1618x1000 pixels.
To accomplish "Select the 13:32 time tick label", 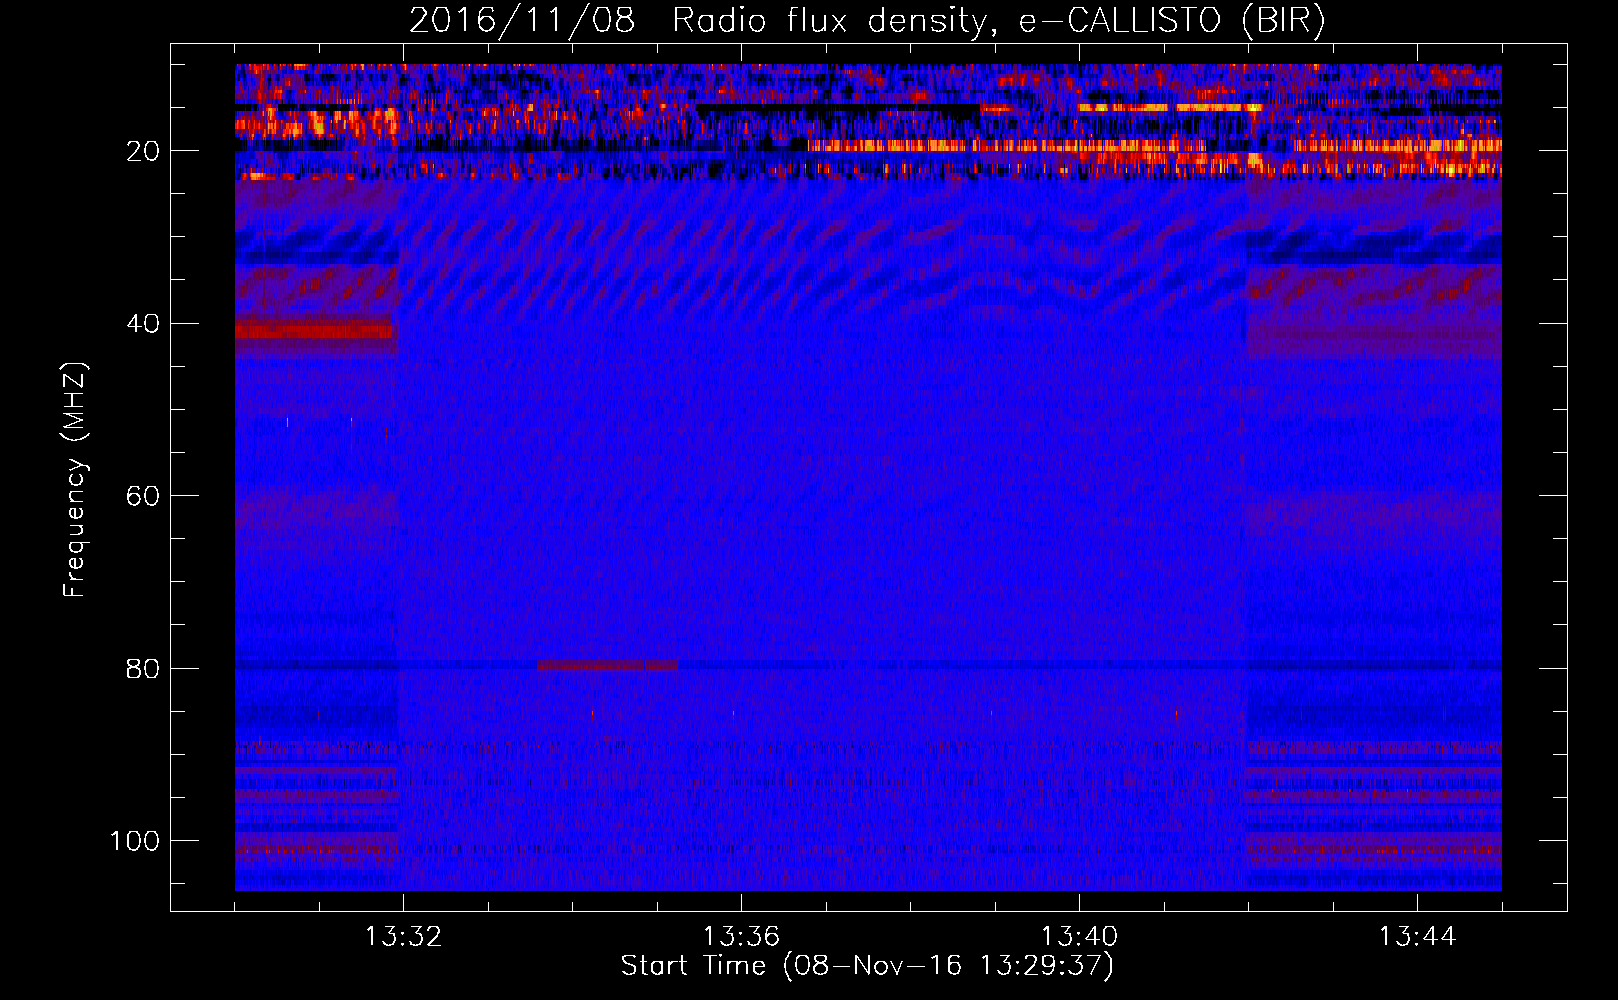I will tap(403, 937).
